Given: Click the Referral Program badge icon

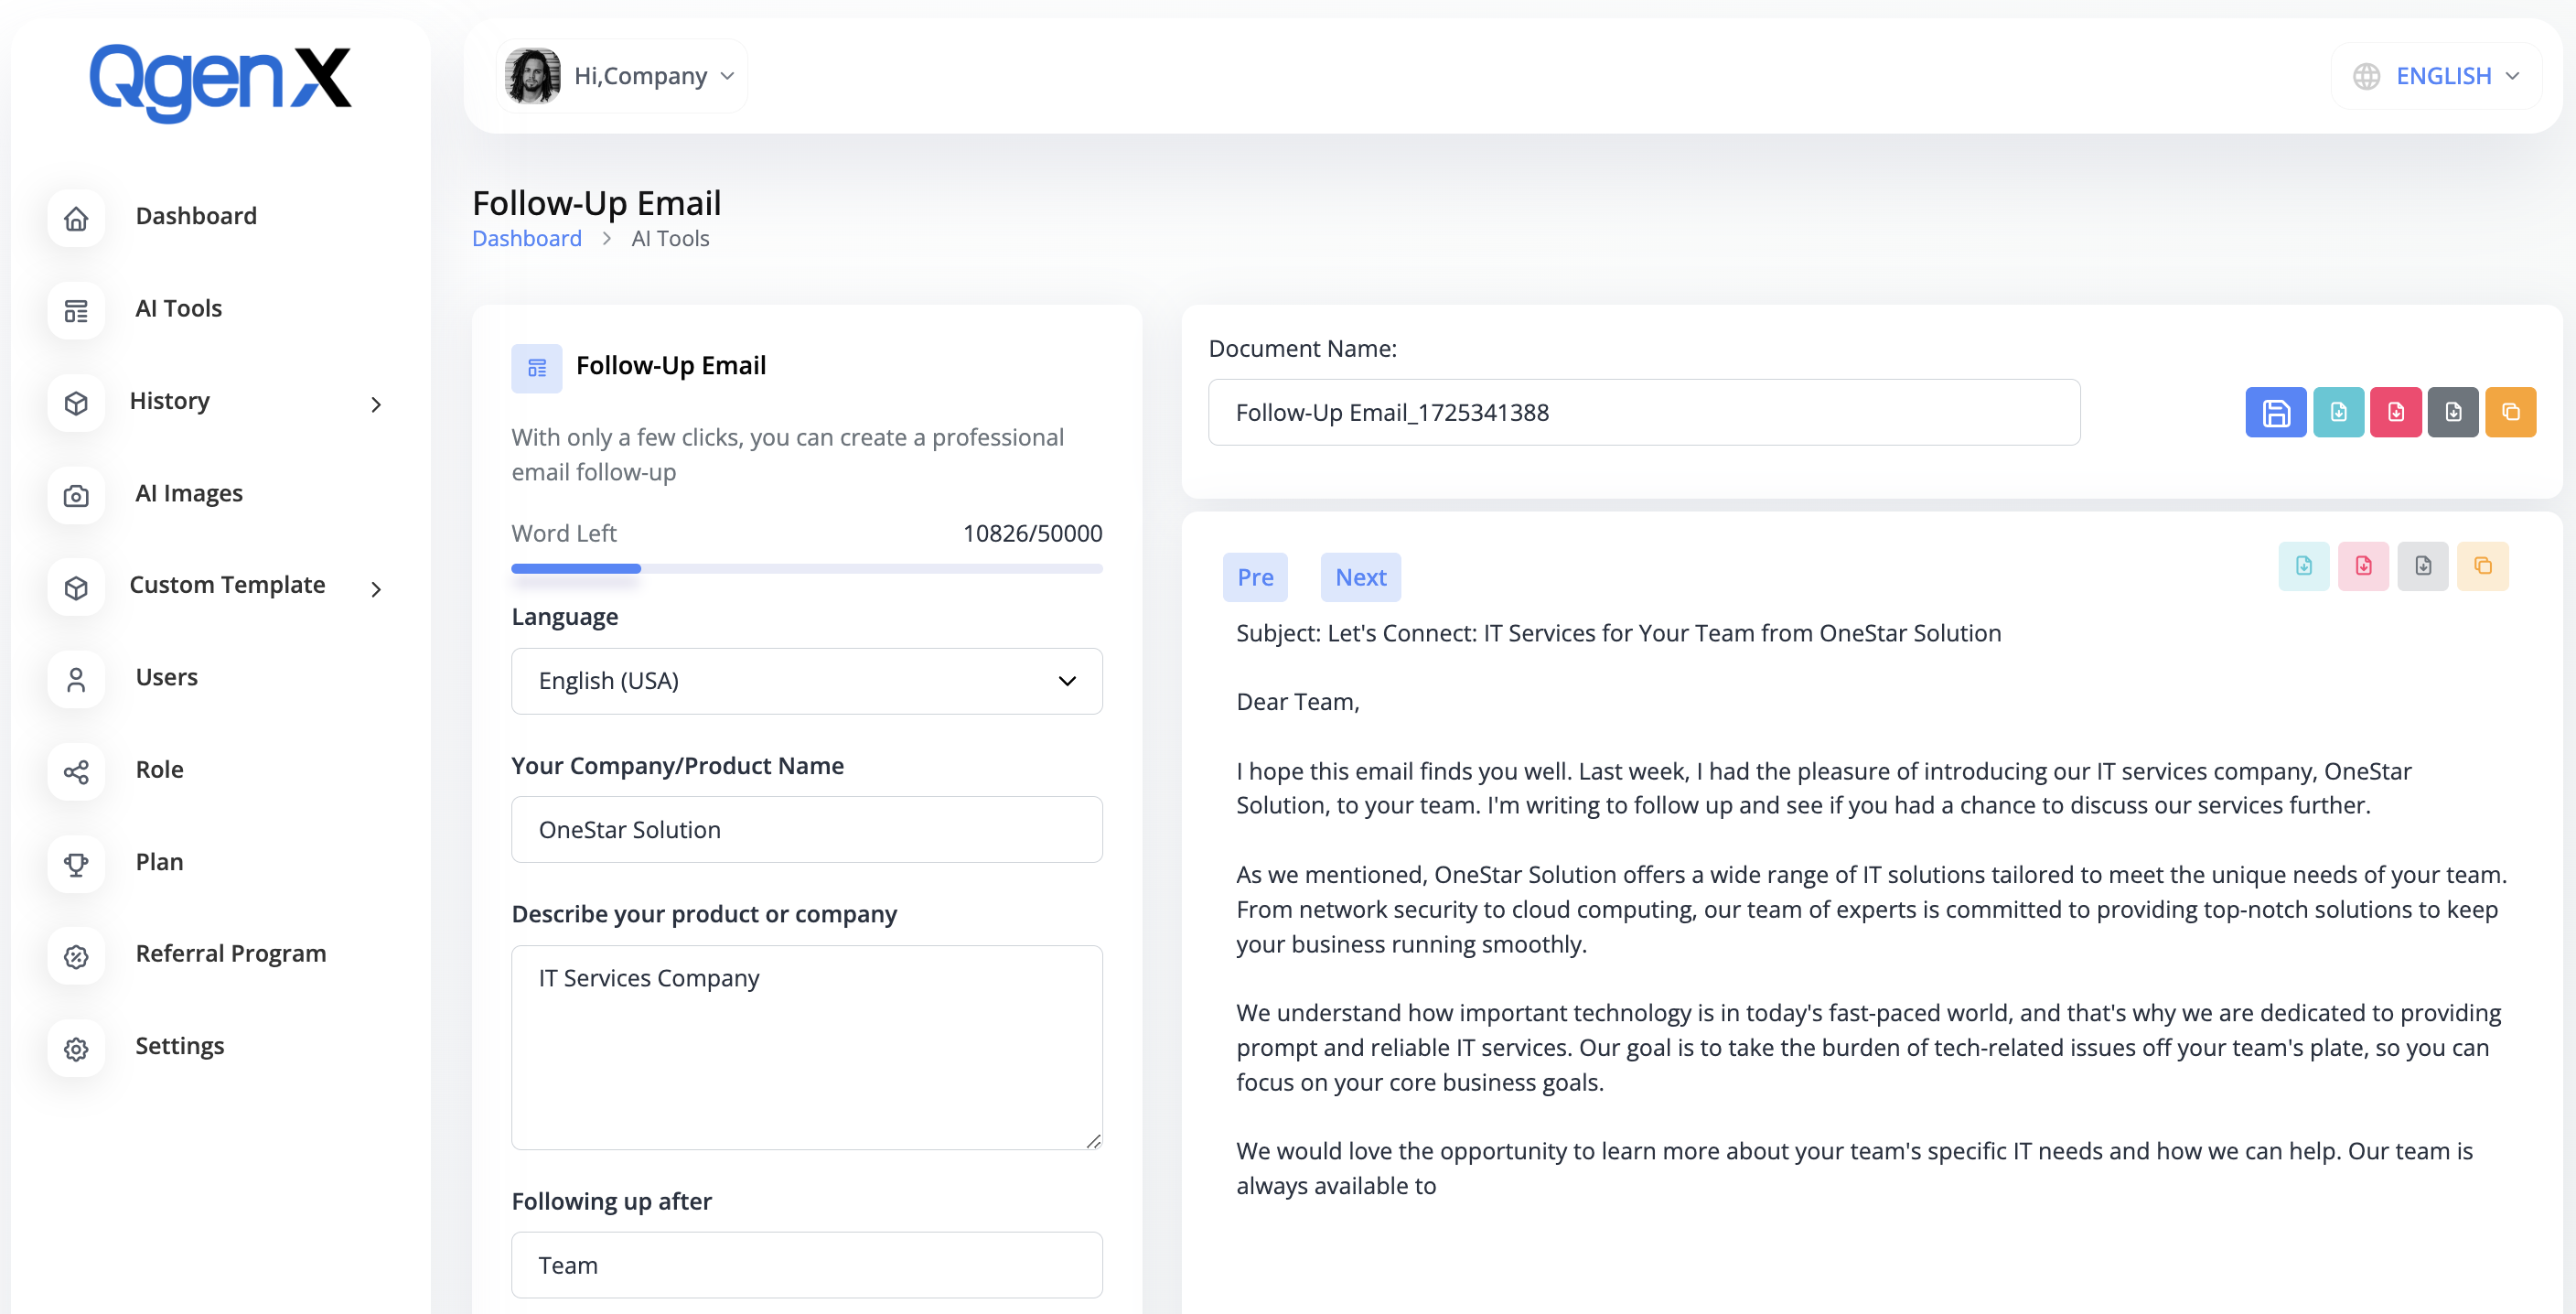Looking at the screenshot, I should click(x=76, y=956).
